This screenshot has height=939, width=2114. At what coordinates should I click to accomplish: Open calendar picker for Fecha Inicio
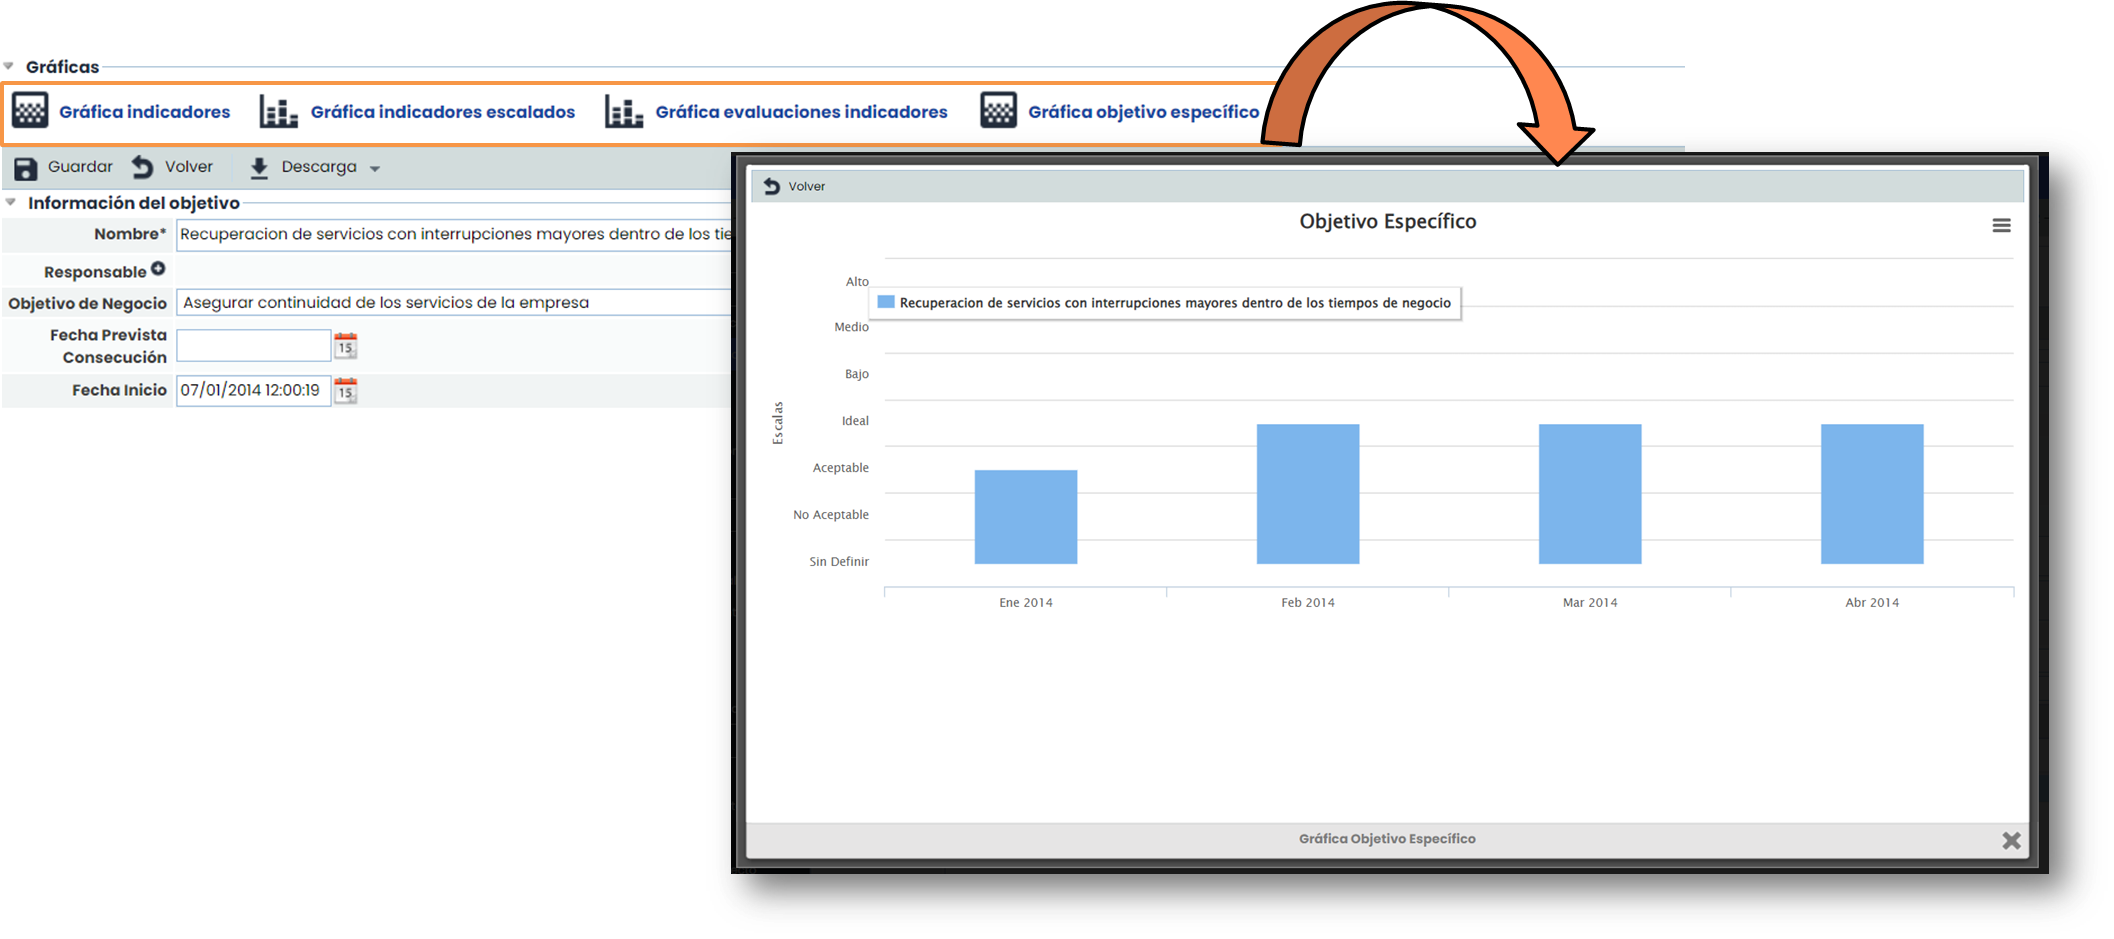[x=345, y=390]
